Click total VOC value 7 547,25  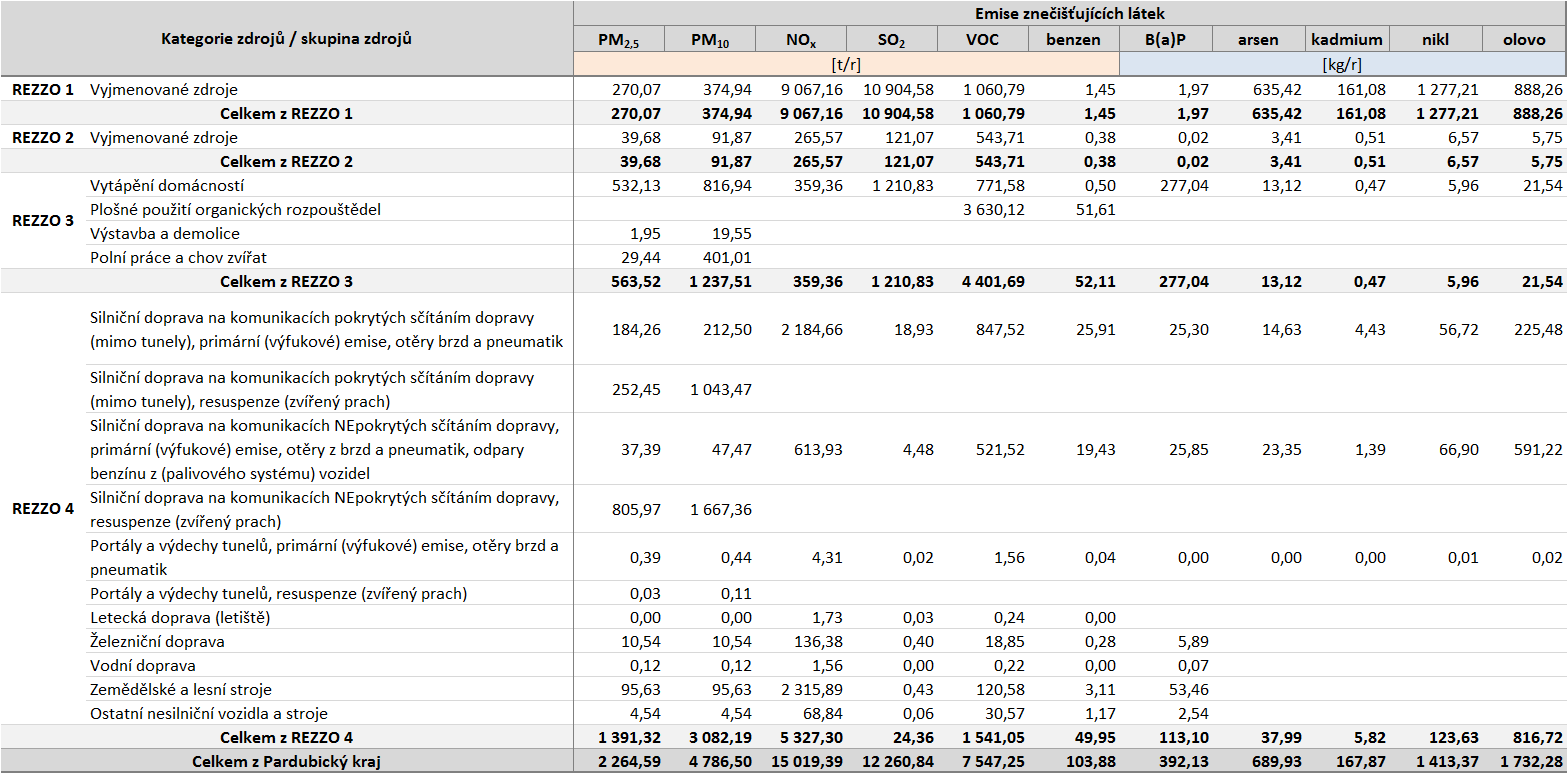point(993,761)
